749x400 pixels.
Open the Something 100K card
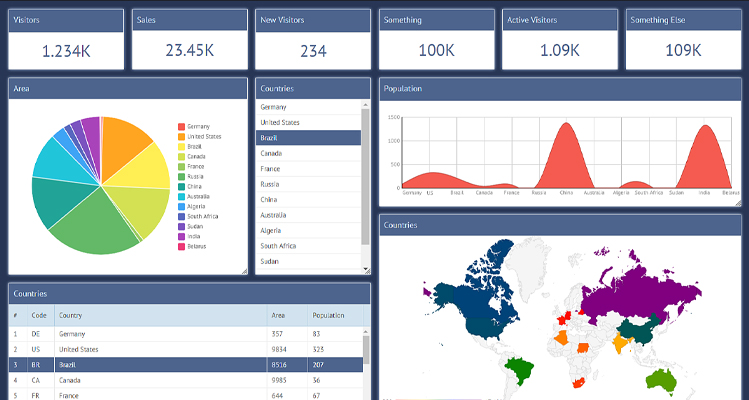(437, 40)
